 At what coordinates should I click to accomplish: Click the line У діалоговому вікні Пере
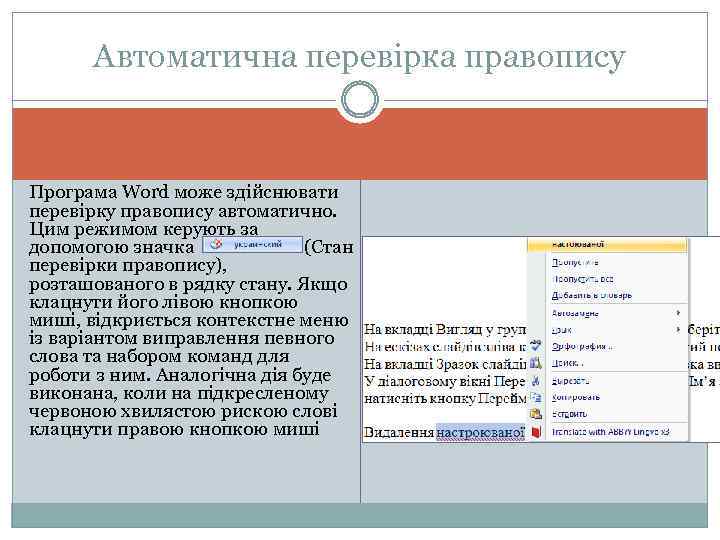[444, 382]
